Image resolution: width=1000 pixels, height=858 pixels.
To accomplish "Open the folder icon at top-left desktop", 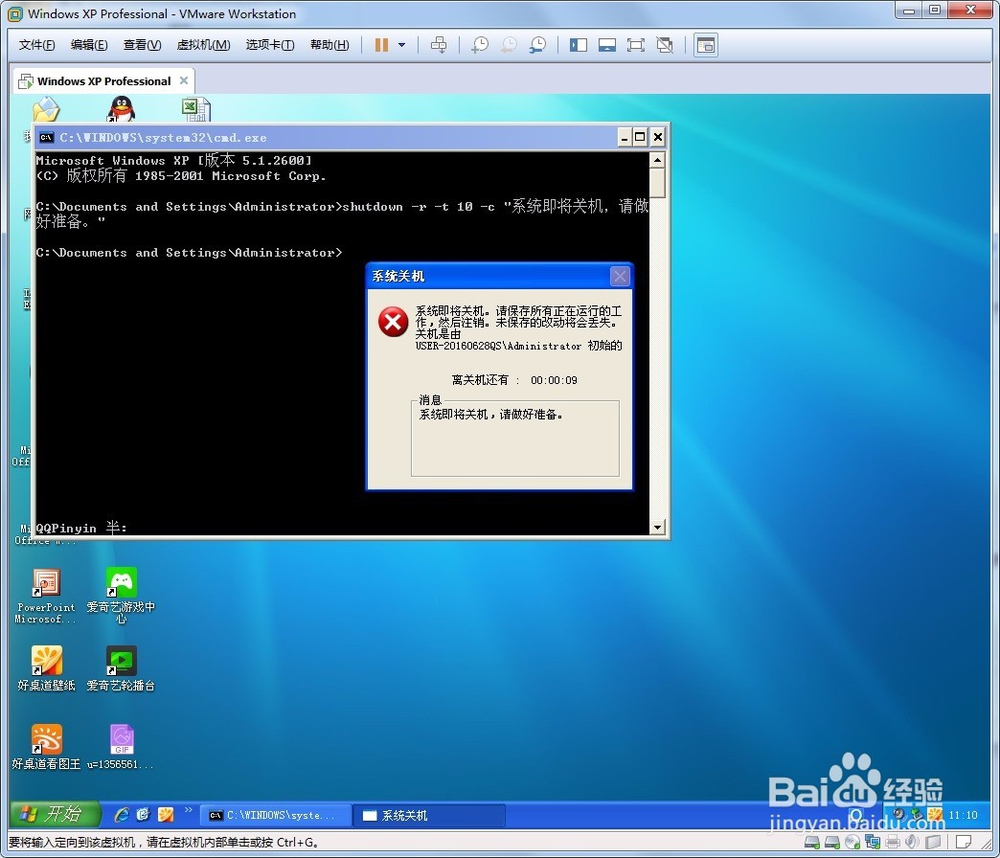I will 47,110.
